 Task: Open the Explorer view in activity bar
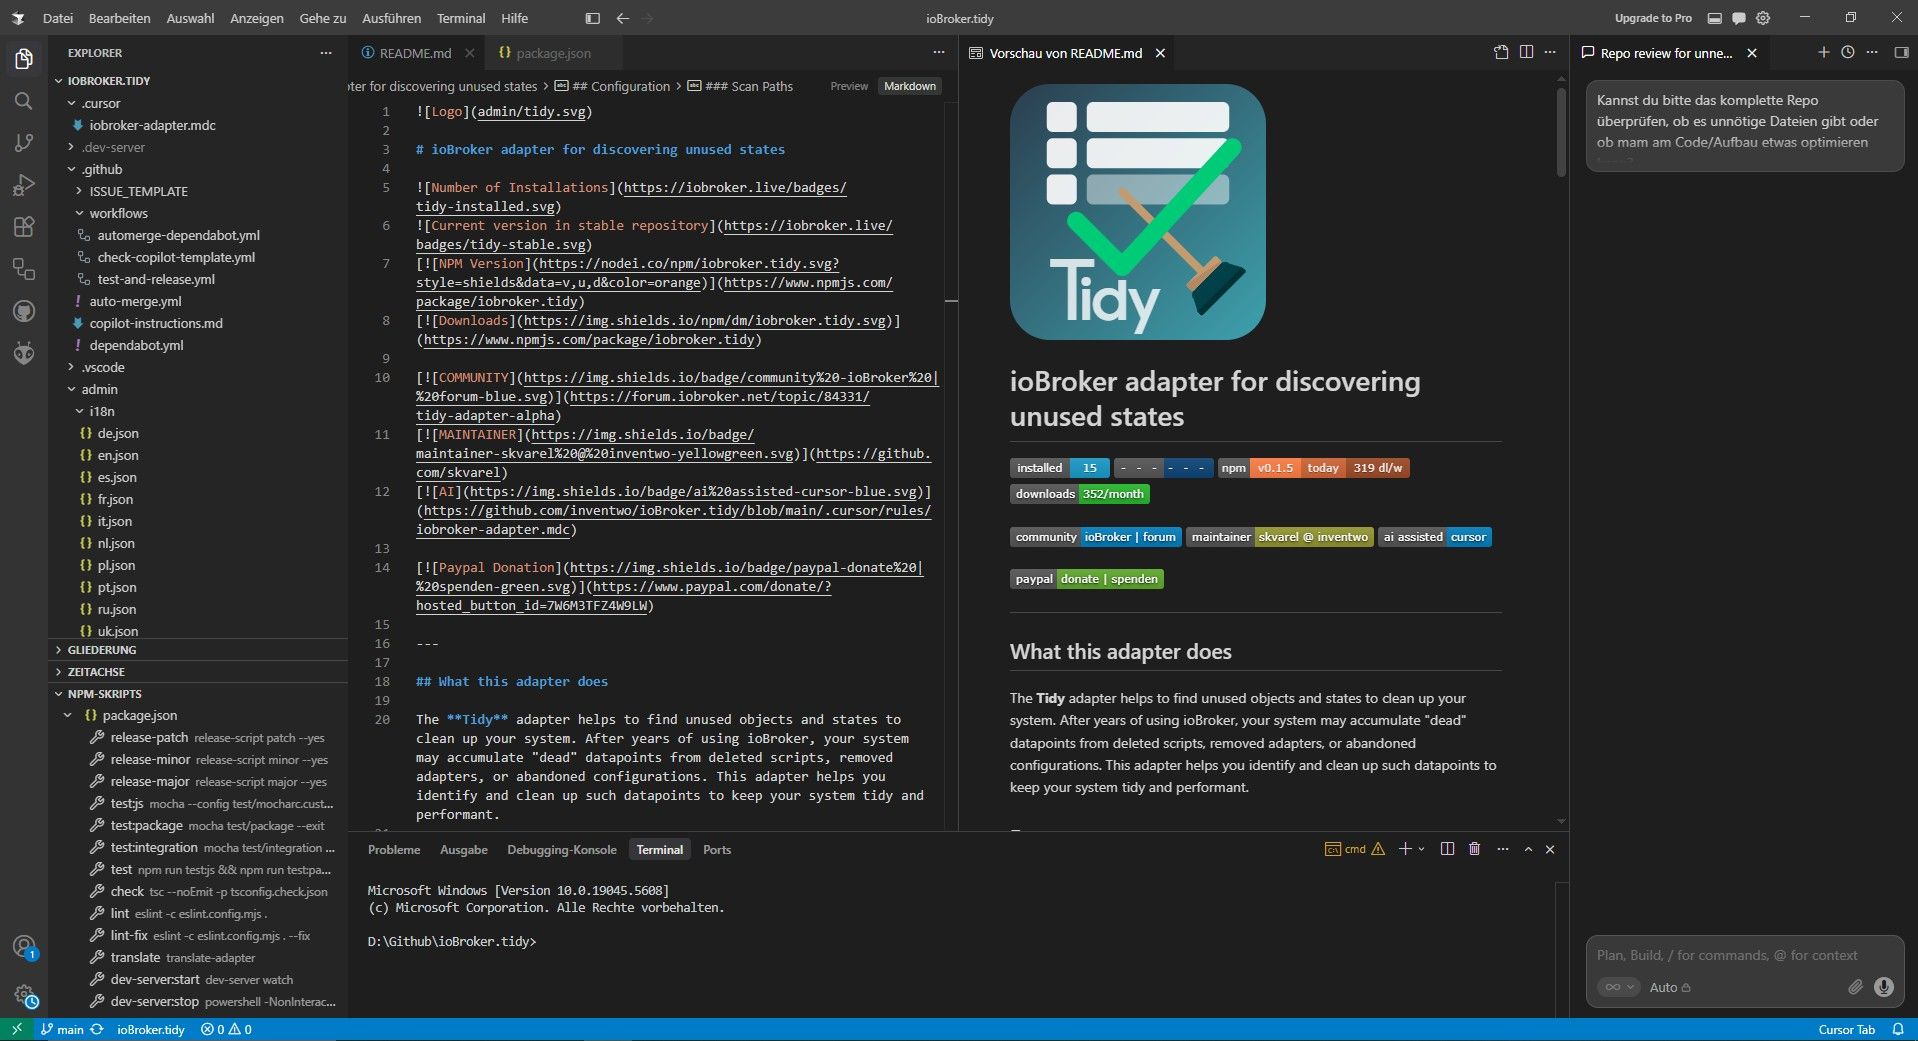point(24,59)
